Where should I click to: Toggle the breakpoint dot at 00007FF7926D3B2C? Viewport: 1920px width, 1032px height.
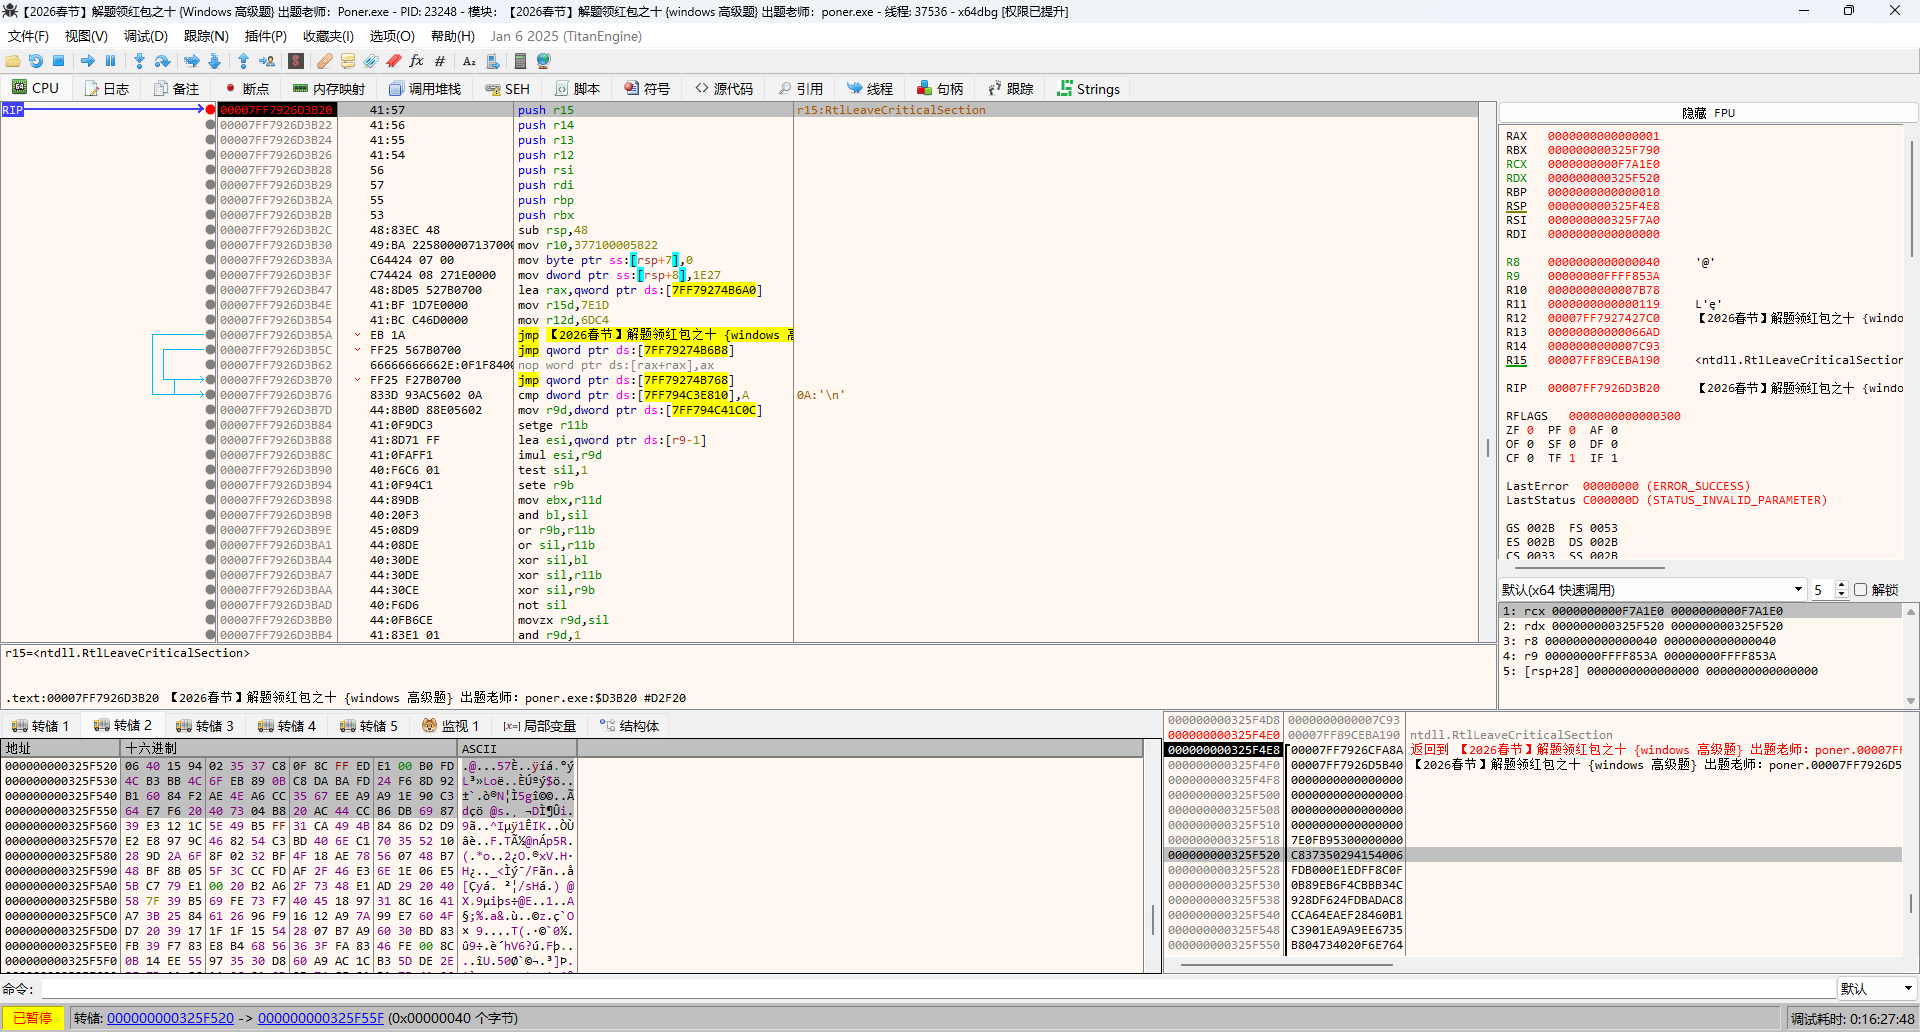point(210,230)
